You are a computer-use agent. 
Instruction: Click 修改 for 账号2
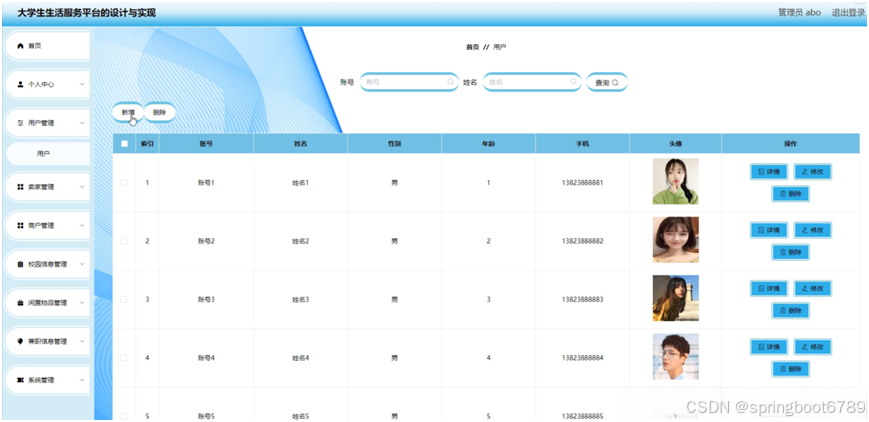pos(812,230)
